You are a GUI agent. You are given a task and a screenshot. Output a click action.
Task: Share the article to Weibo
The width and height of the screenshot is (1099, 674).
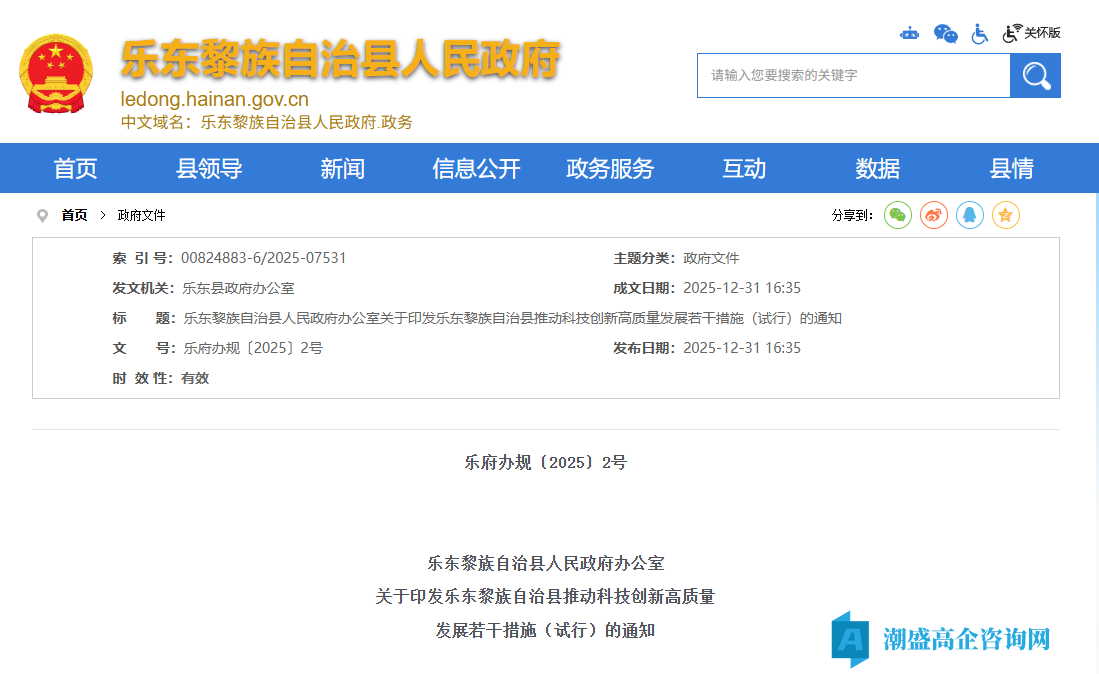(x=933, y=215)
